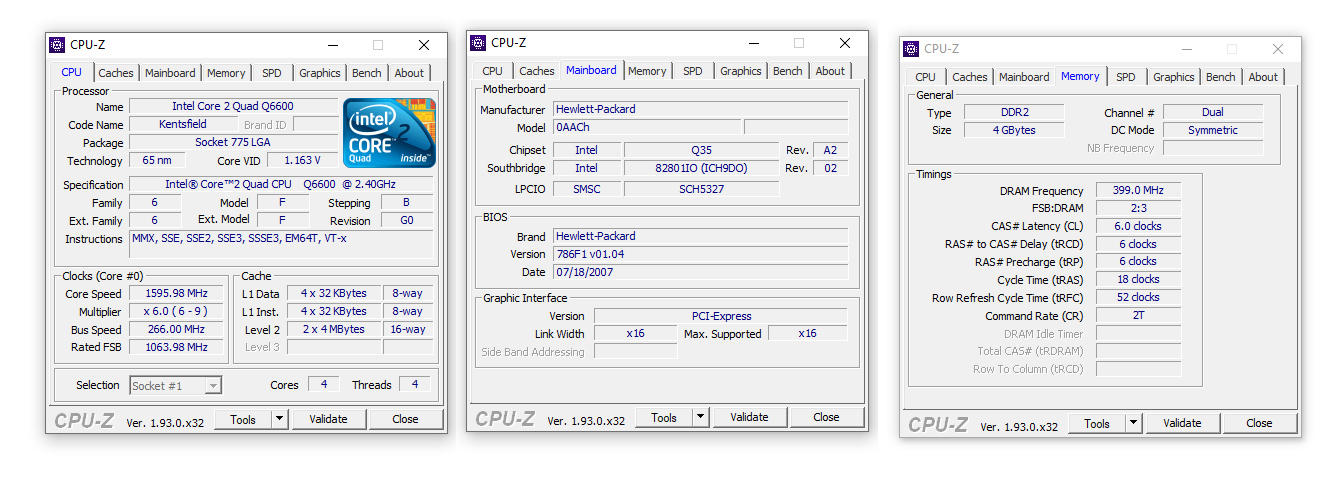The height and width of the screenshot is (478, 1330).
Task: Select About tab in the middle Mainboard window
Action: [x=830, y=71]
